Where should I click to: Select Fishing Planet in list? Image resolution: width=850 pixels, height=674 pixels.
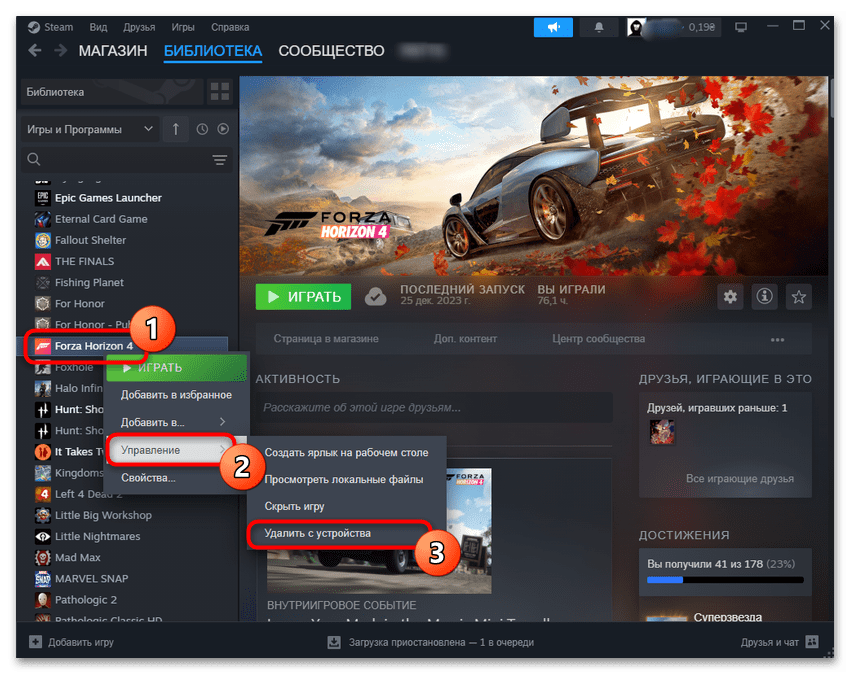tap(89, 283)
